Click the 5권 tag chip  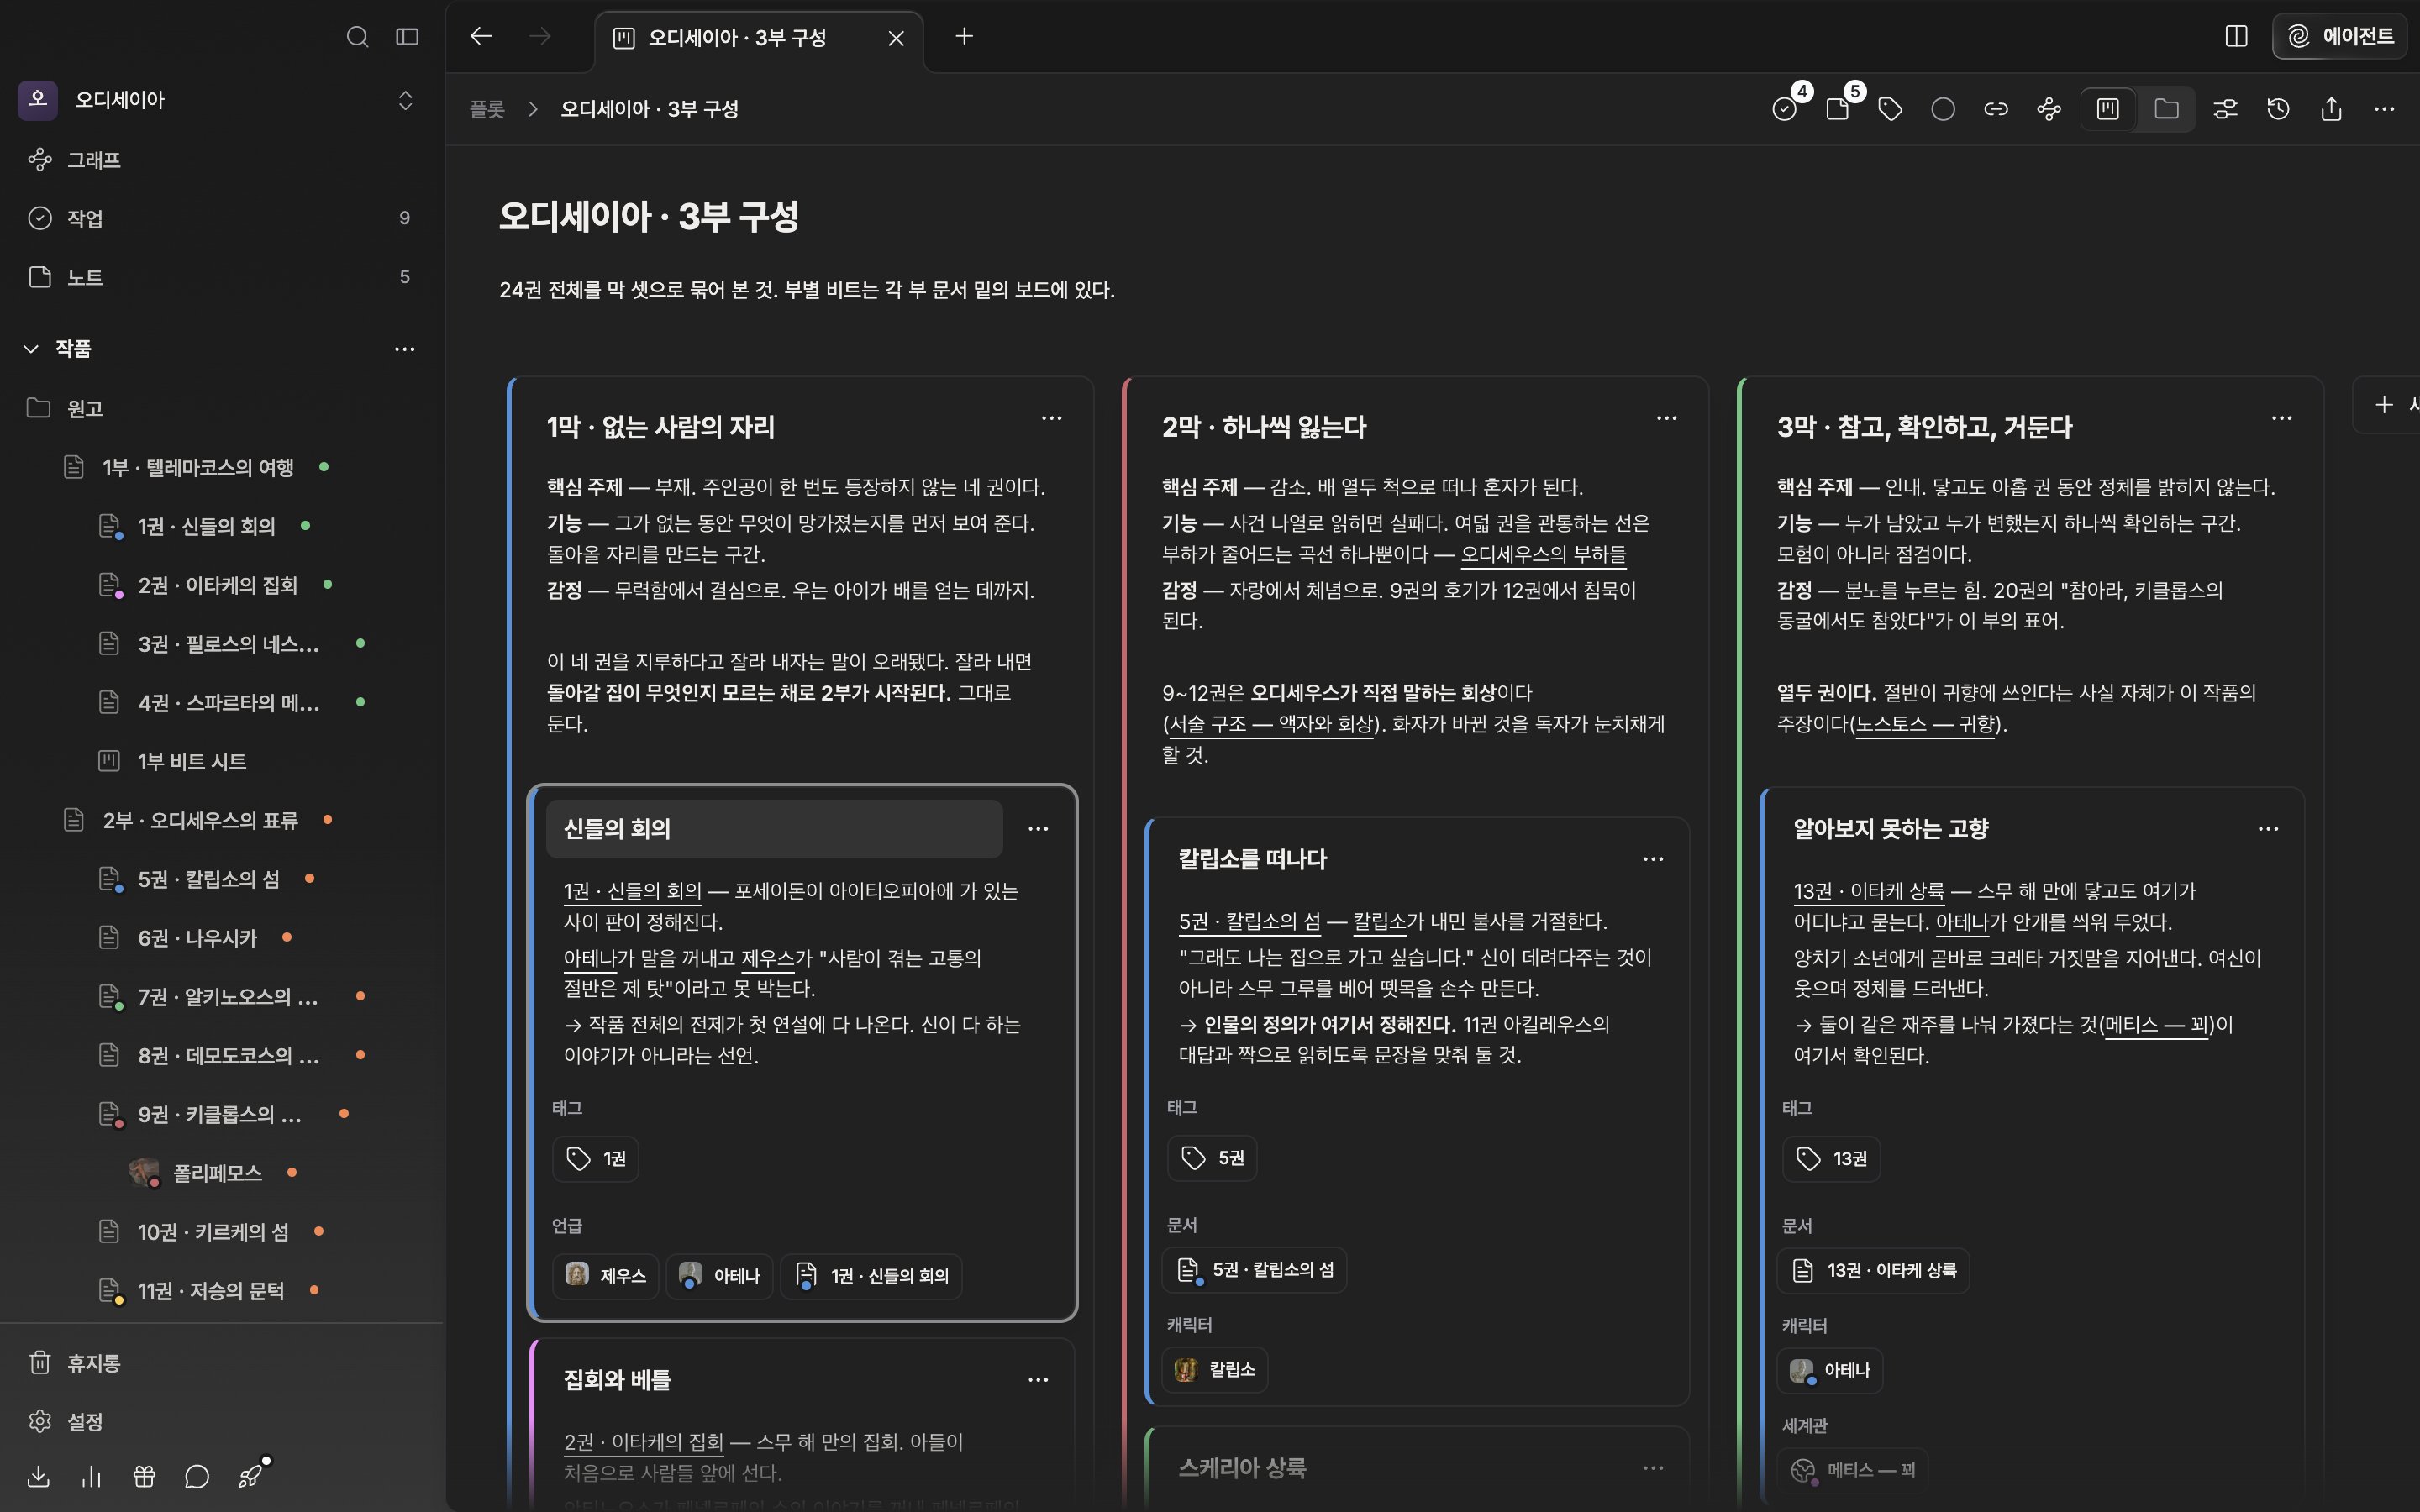pos(1212,1158)
